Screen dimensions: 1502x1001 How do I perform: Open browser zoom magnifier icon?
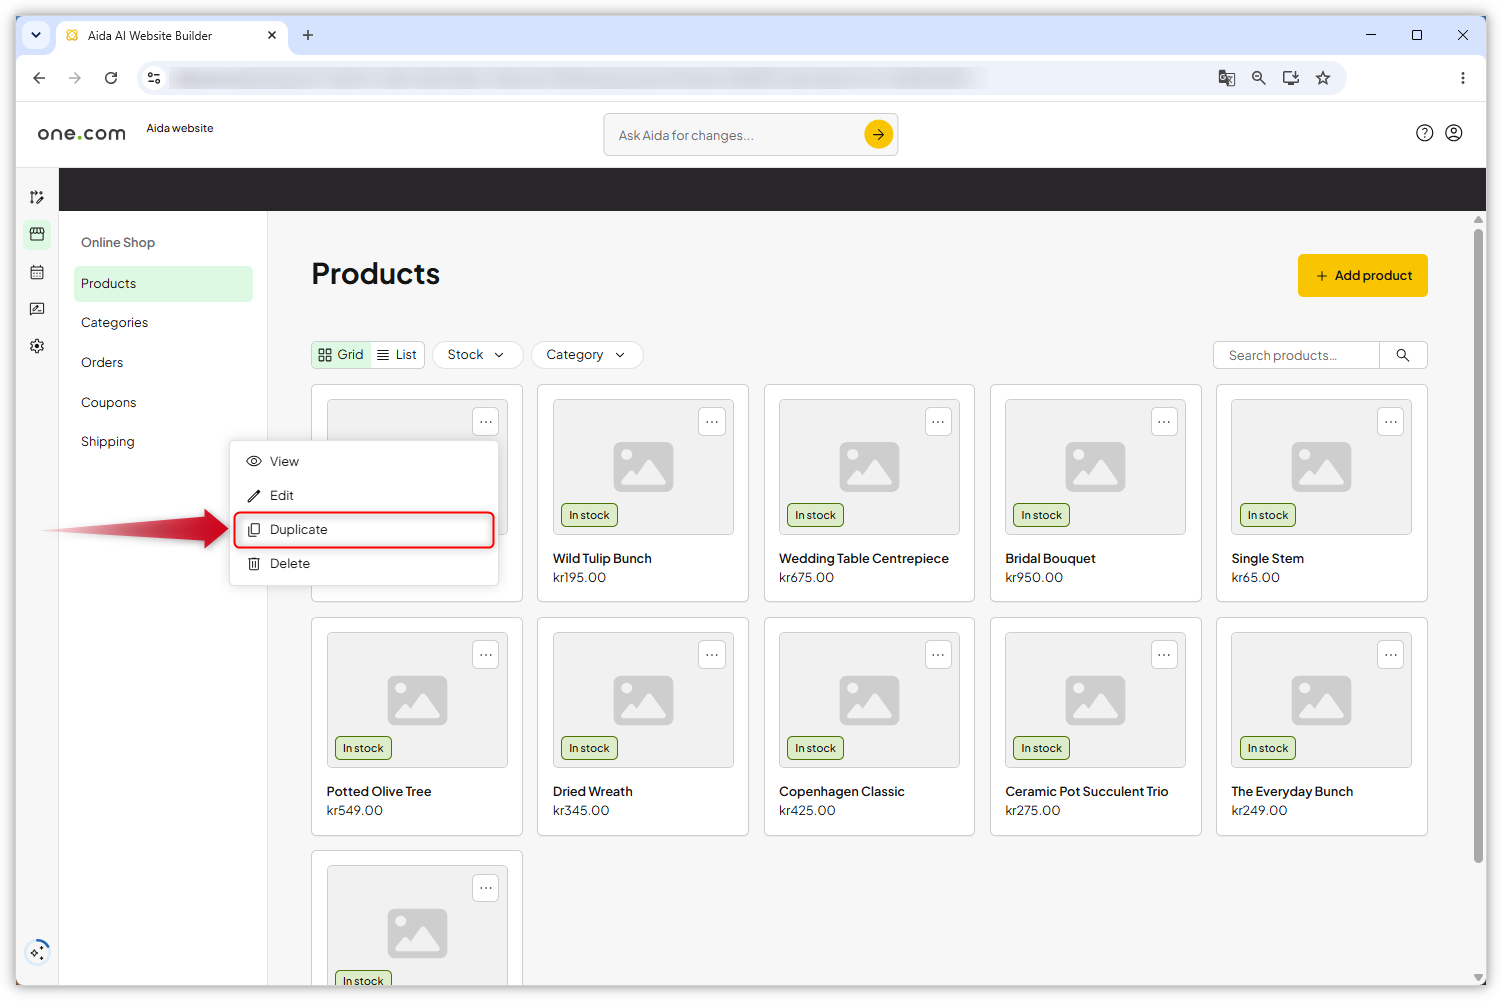[x=1259, y=78]
